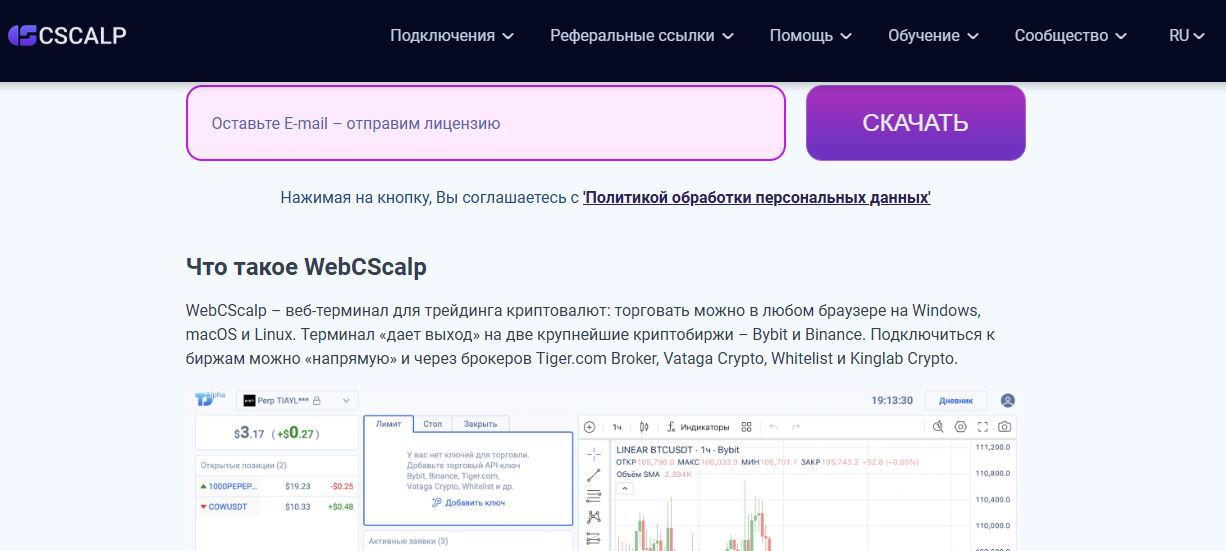
Task: Open the Помощь dropdown menu
Action: 811,36
